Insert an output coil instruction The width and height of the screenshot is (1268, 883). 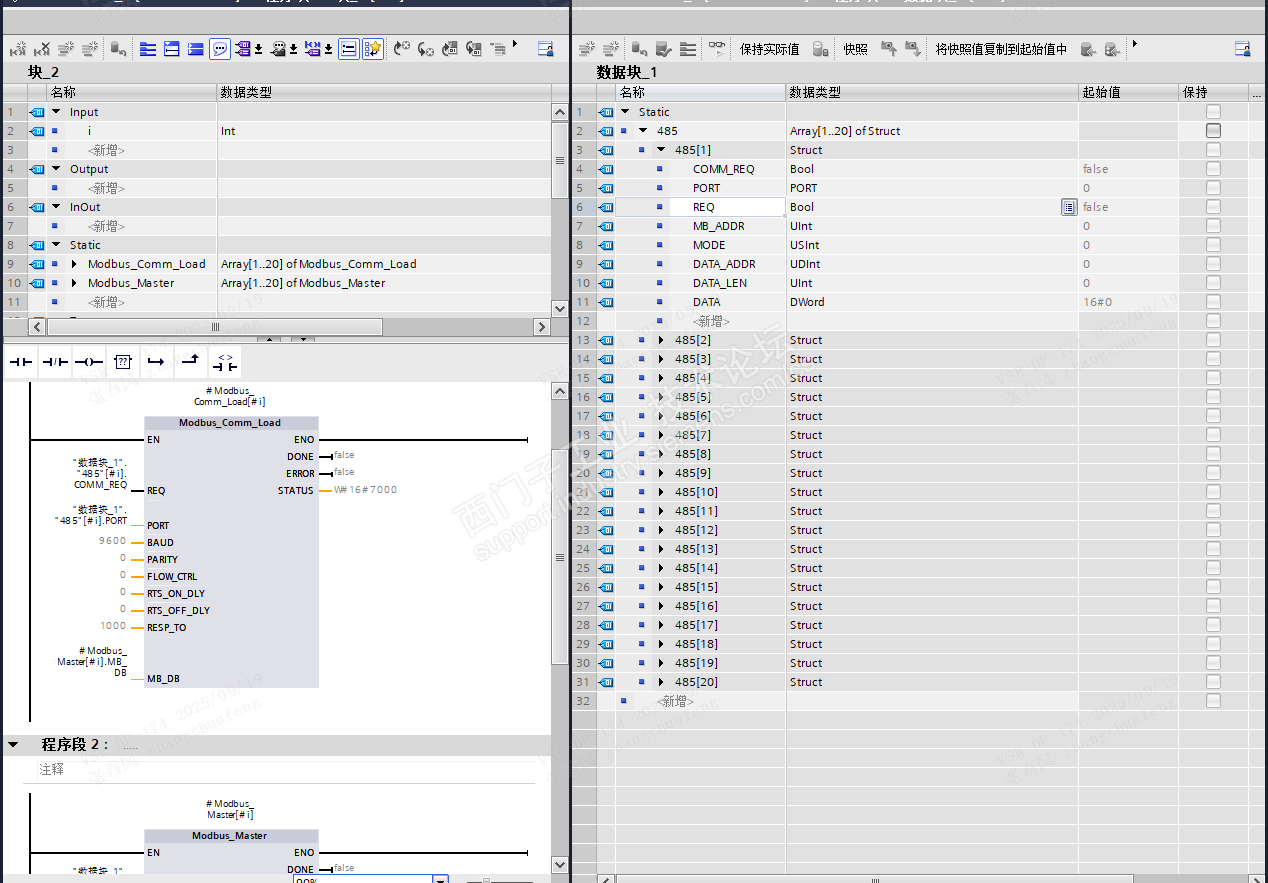point(88,362)
